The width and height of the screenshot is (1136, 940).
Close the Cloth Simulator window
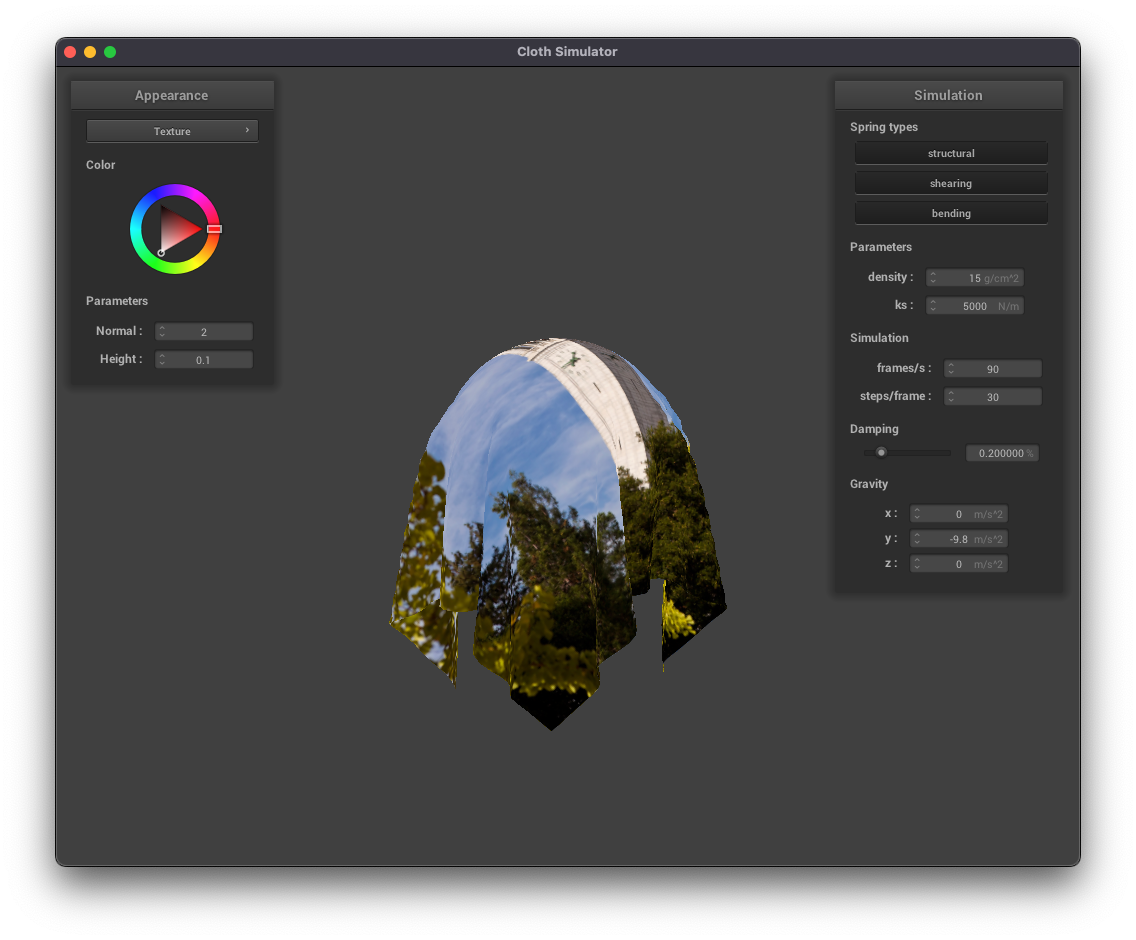[70, 51]
